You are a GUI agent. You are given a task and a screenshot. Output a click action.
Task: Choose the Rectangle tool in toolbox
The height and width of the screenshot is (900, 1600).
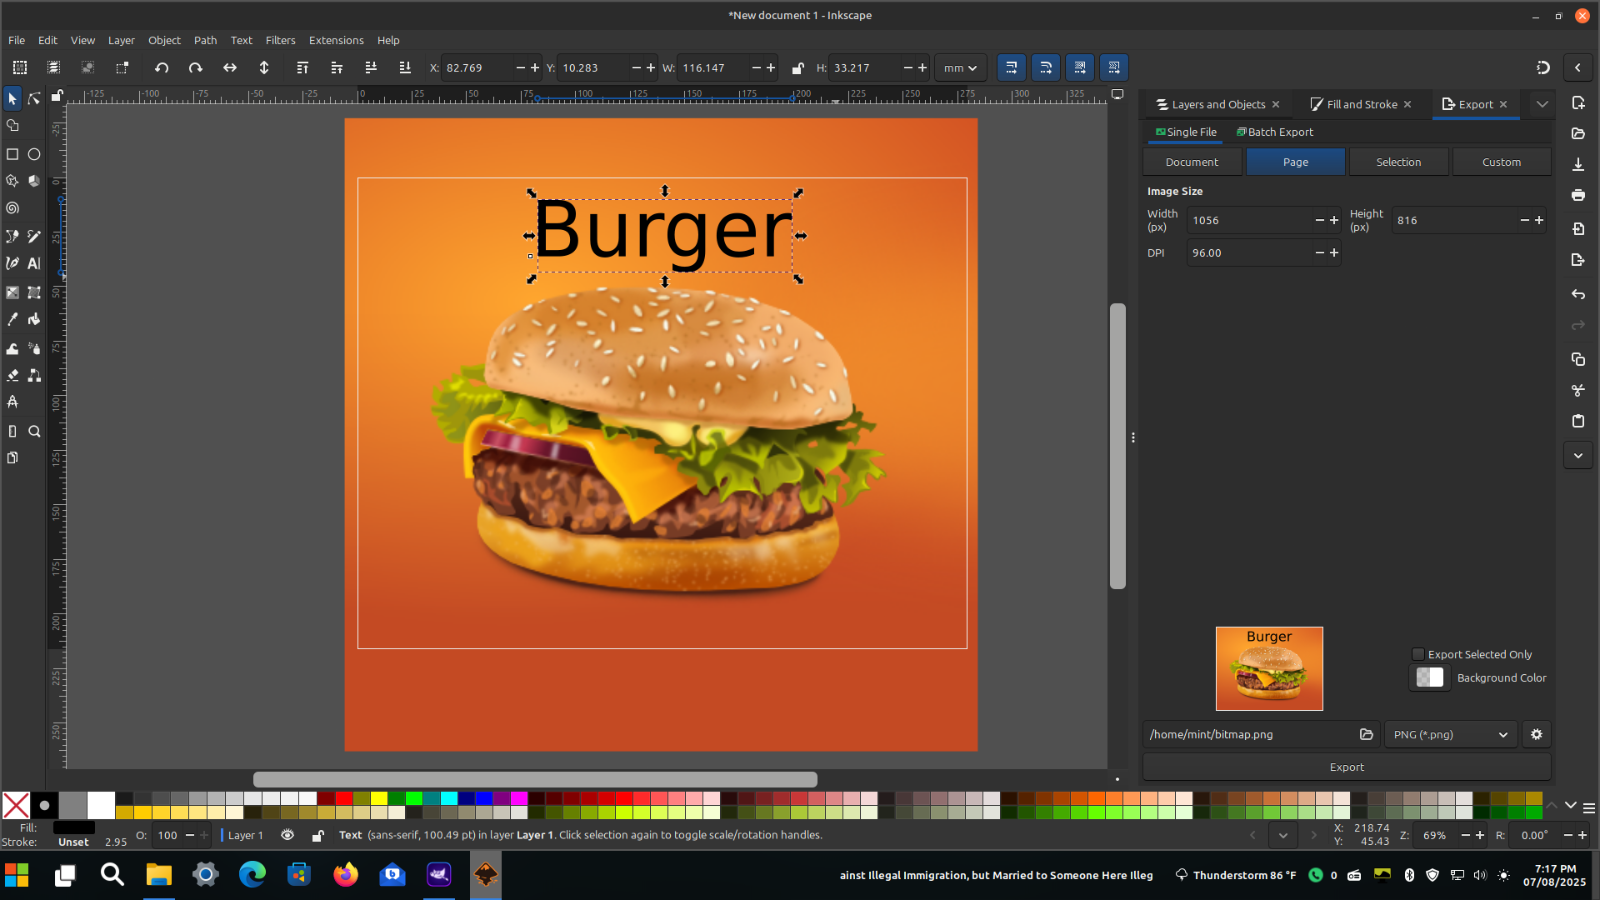[x=12, y=154]
